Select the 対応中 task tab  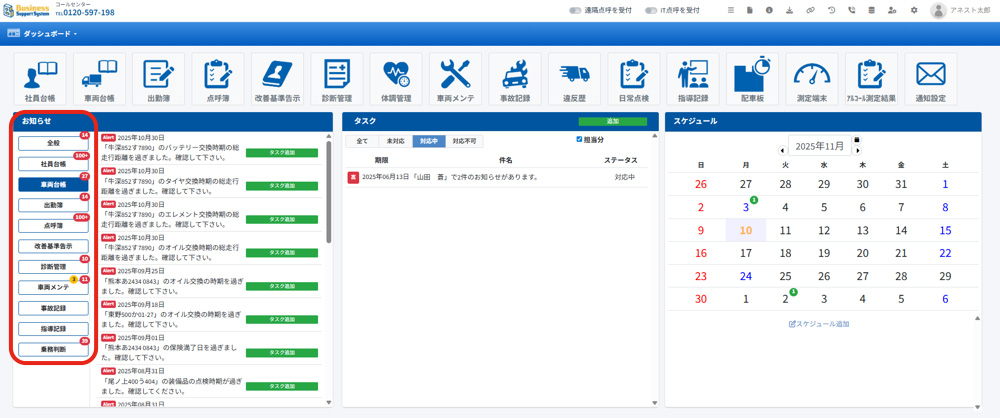pyautogui.click(x=429, y=141)
